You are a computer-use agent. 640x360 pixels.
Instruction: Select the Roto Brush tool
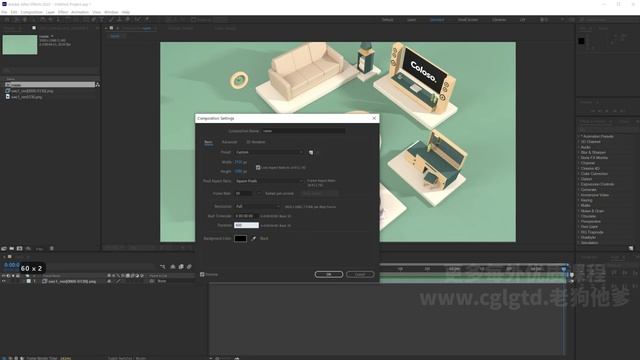point(139,19)
